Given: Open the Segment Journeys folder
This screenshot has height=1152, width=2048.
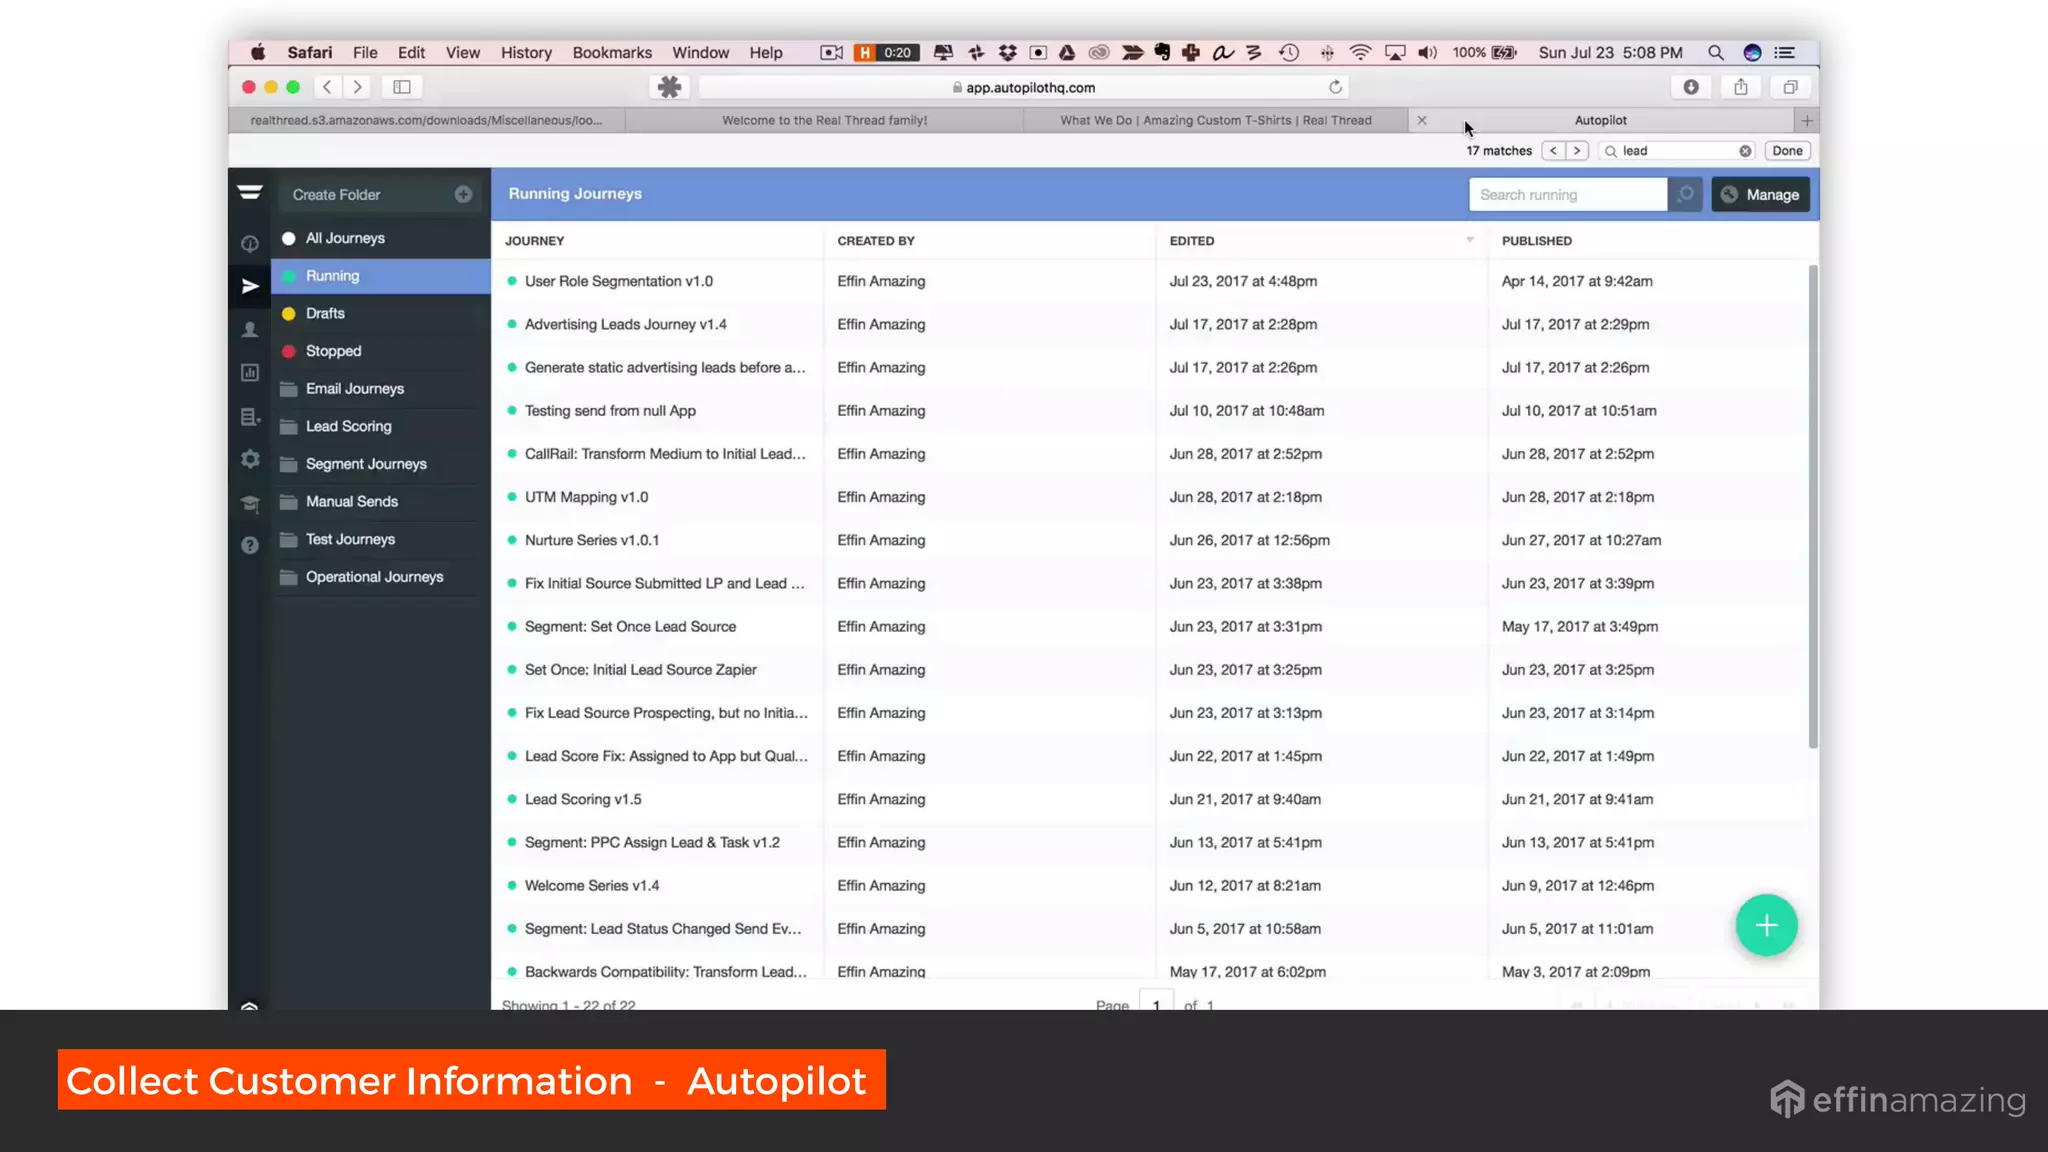Looking at the screenshot, I should point(381,464).
